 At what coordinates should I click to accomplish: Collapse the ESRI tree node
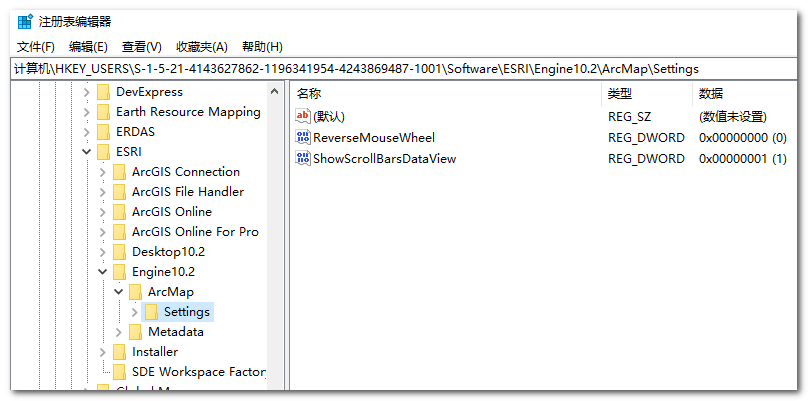[87, 152]
